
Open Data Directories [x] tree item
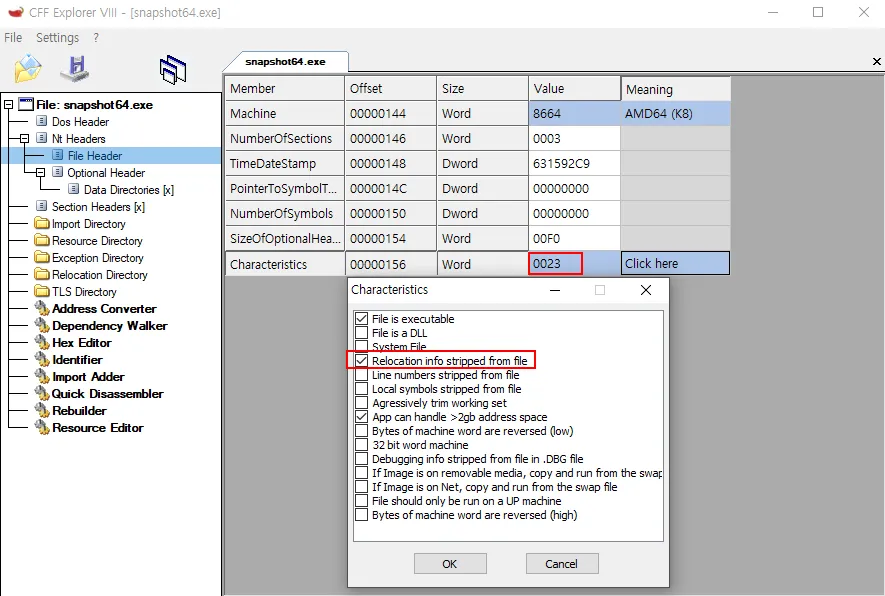coord(129,190)
